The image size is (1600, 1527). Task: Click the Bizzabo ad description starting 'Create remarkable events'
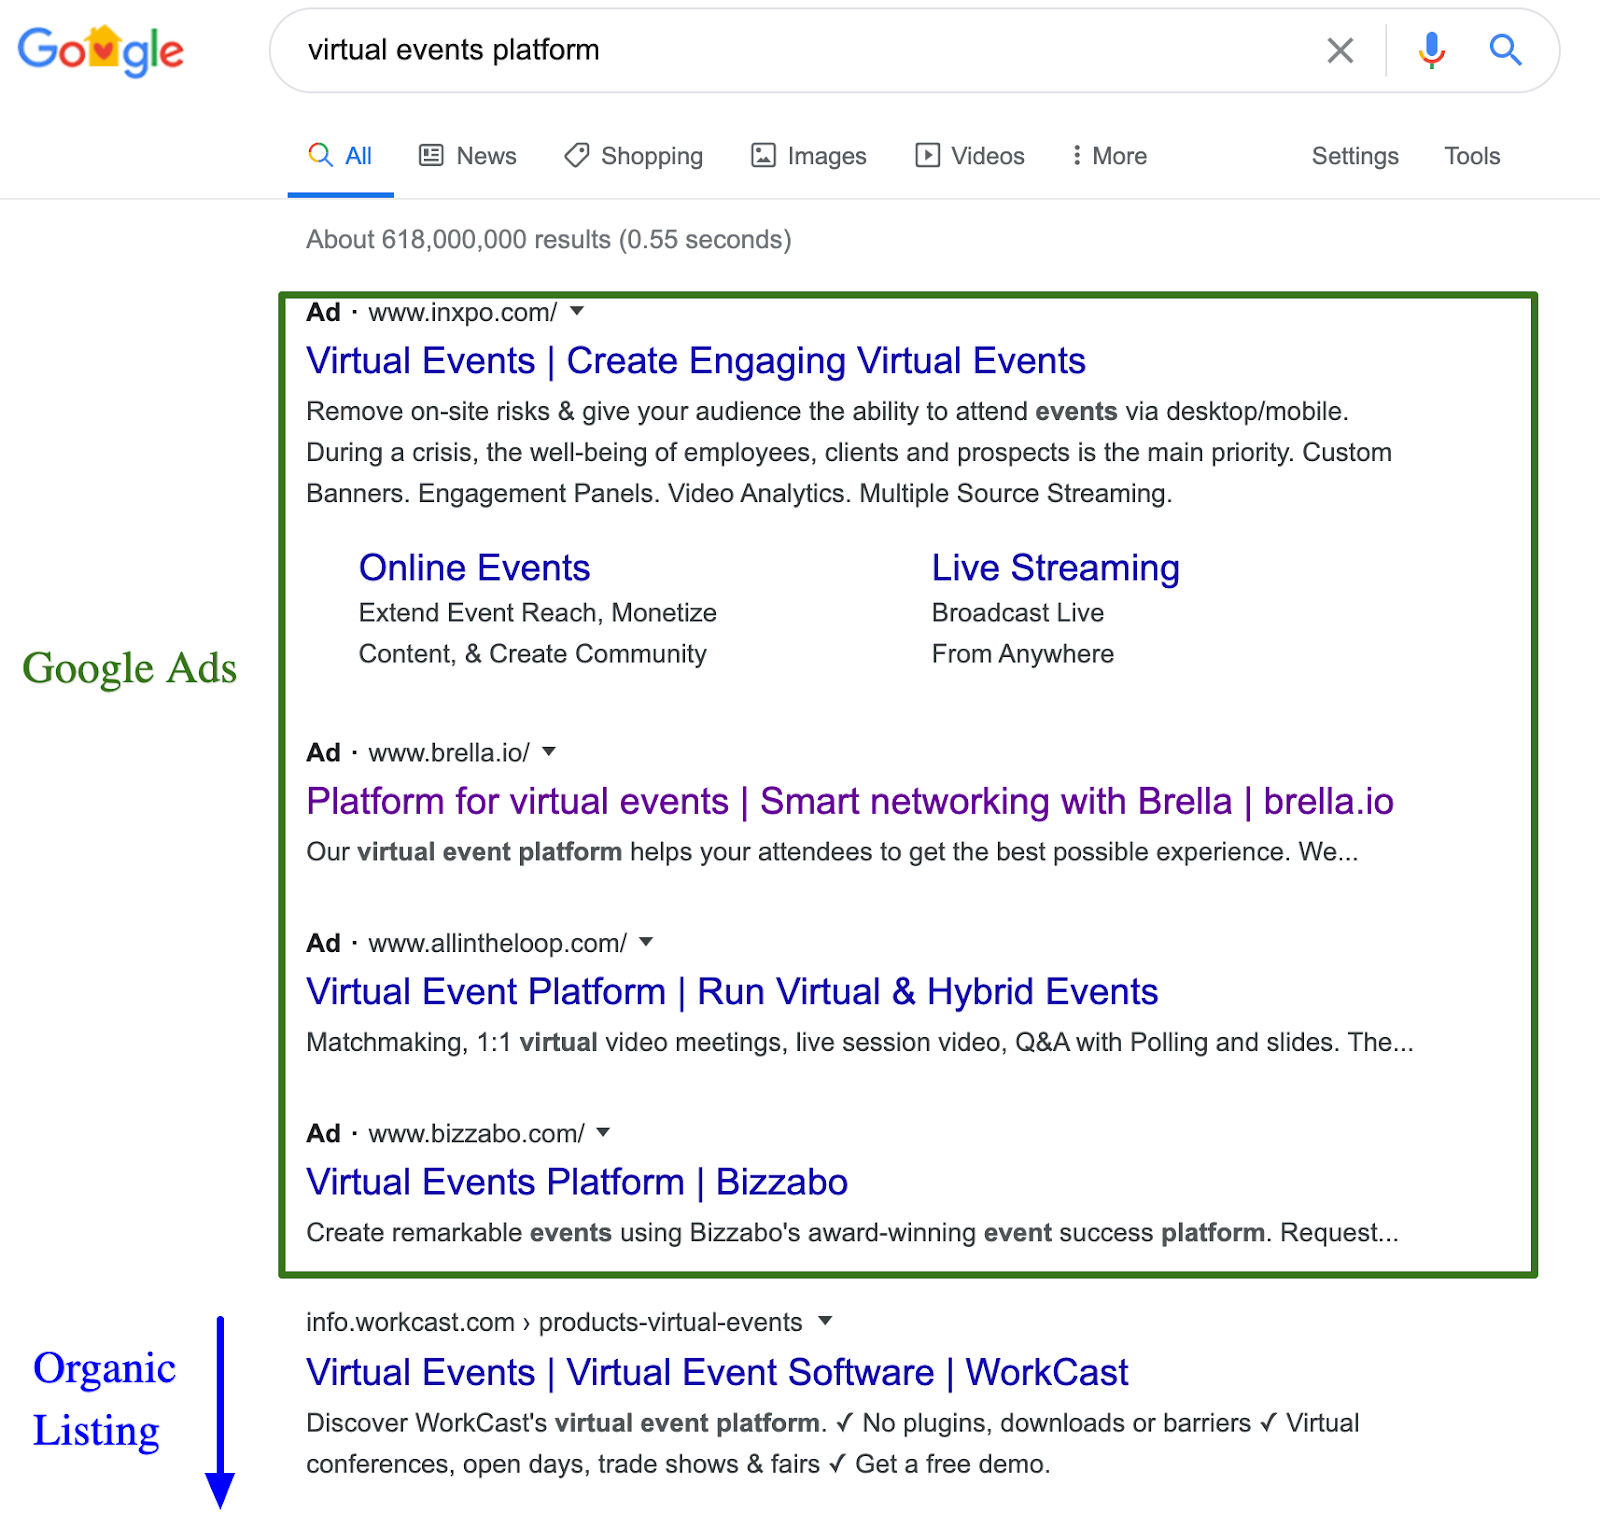pos(852,1233)
